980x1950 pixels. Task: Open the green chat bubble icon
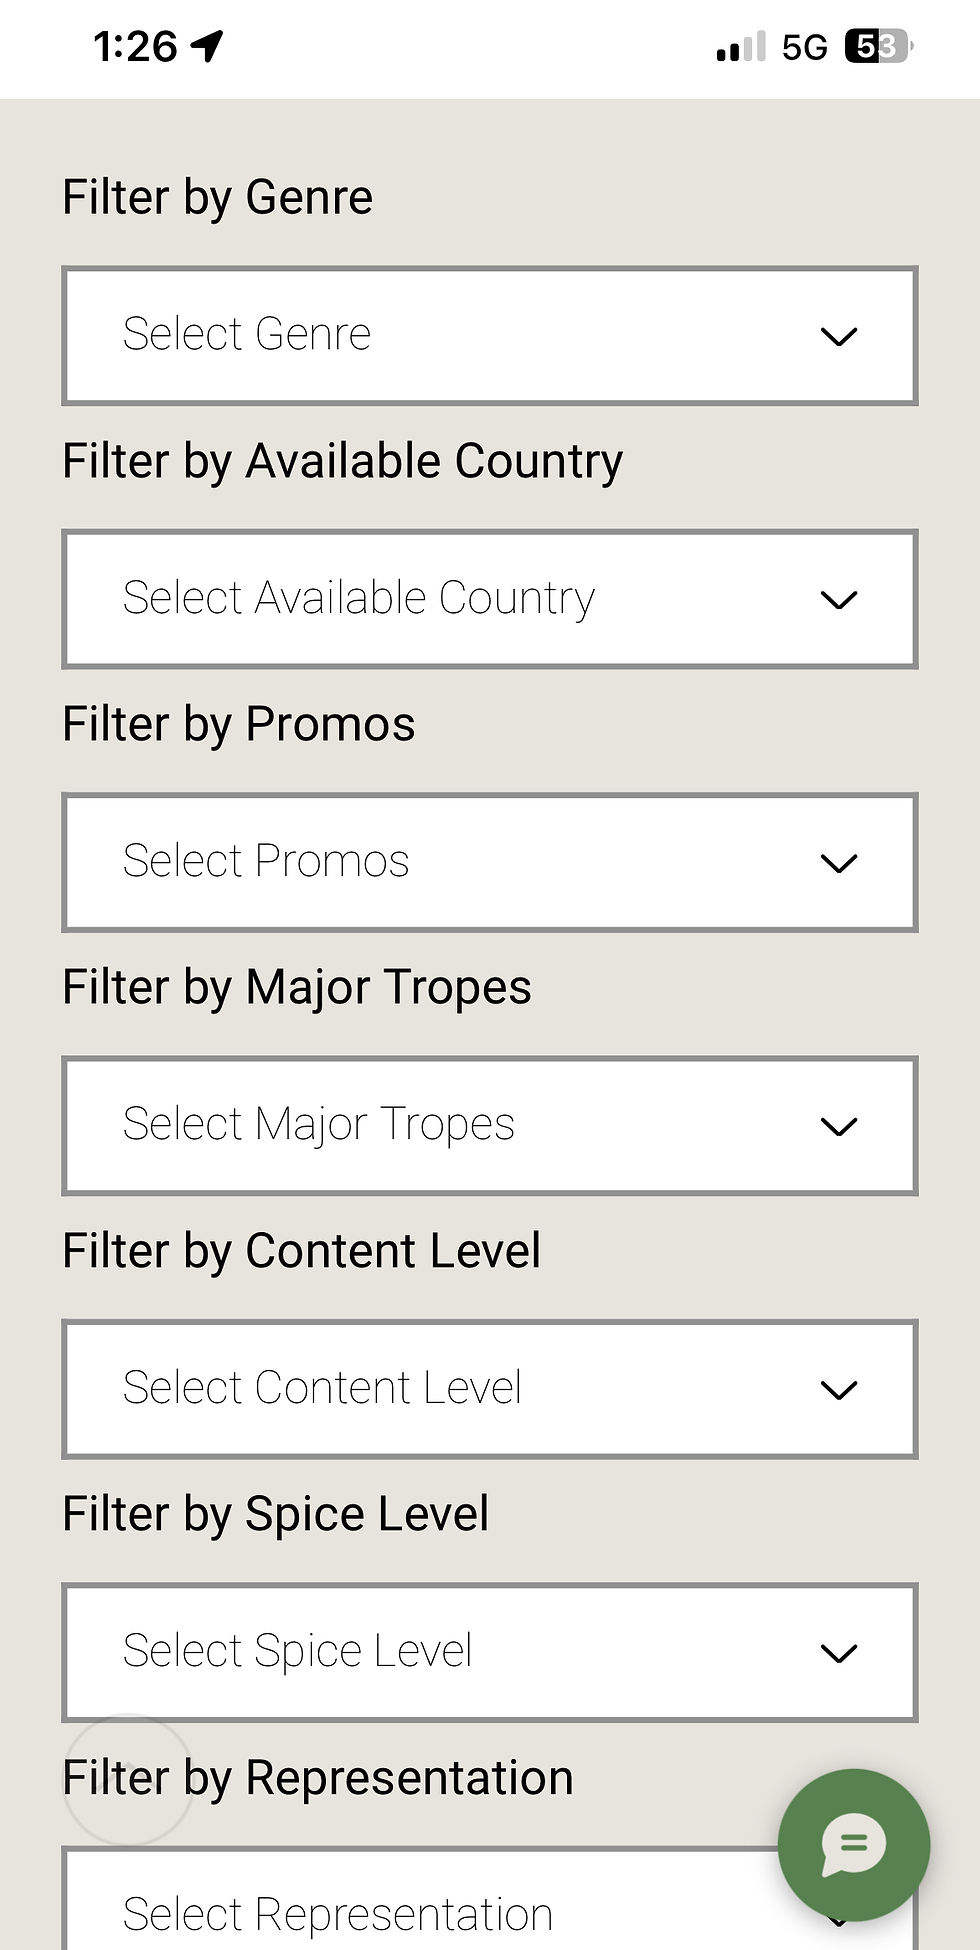(853, 1844)
